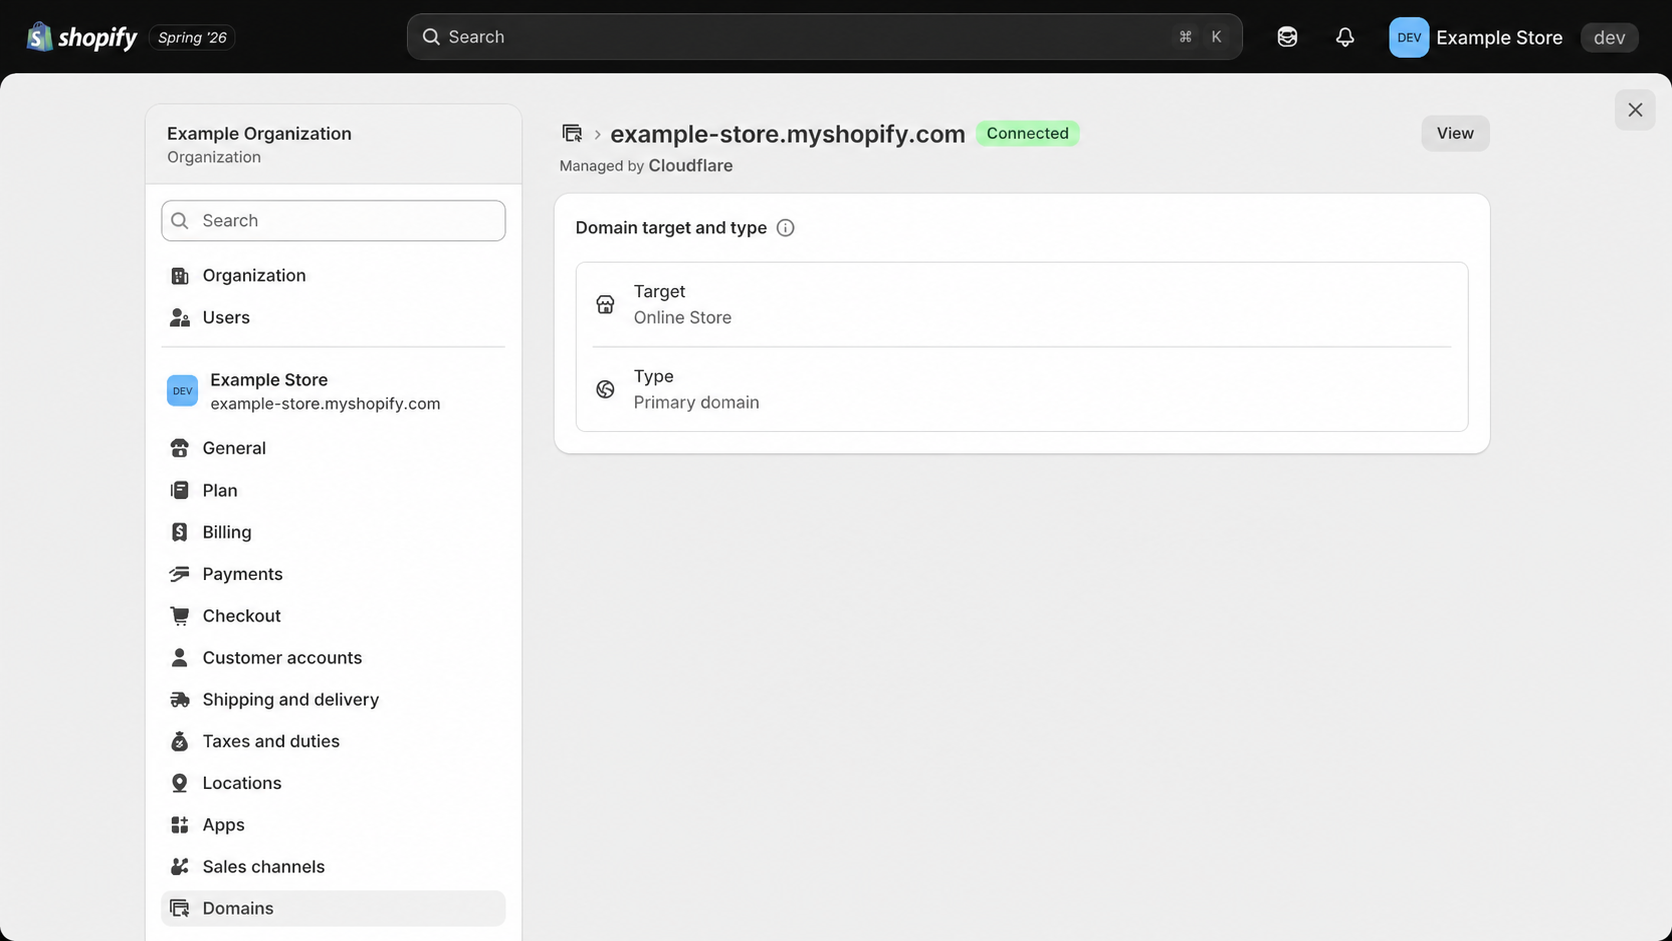Click the Example Organization header

pyautogui.click(x=333, y=144)
